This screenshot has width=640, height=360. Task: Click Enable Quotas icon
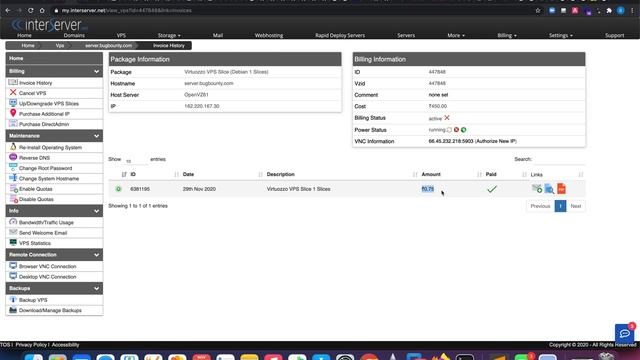click(13, 189)
